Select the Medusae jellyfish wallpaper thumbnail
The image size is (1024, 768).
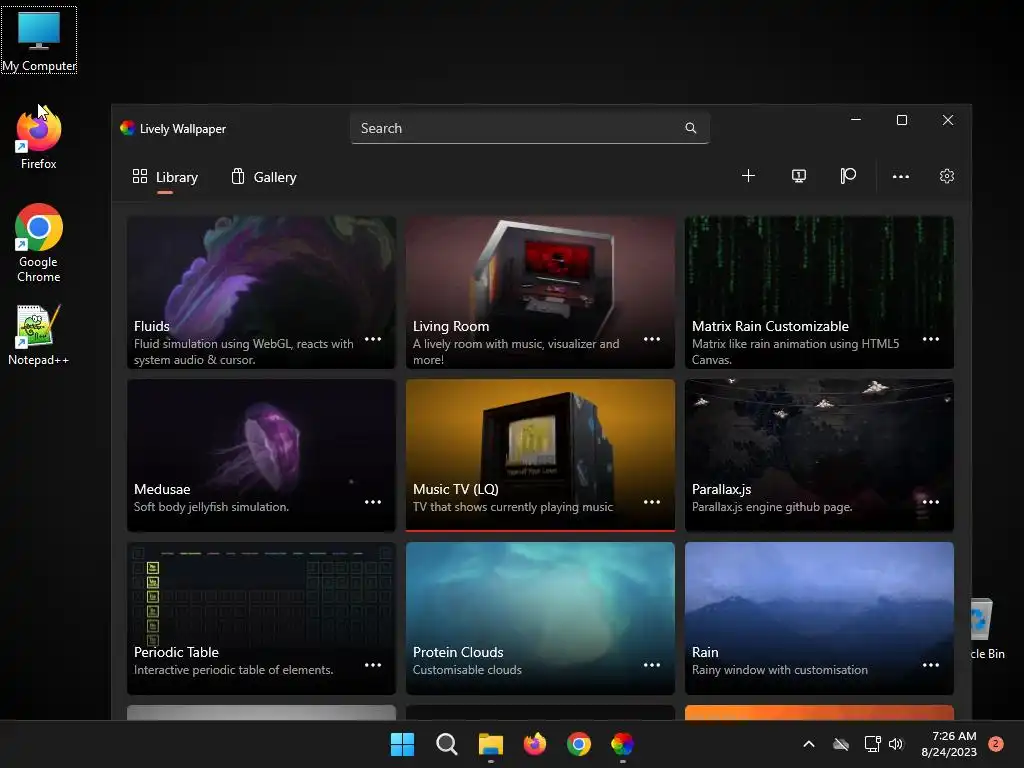coord(261,455)
